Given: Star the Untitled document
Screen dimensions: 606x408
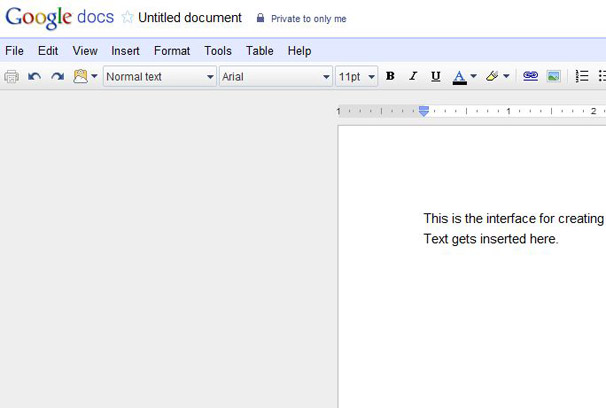Looking at the screenshot, I should click(127, 18).
